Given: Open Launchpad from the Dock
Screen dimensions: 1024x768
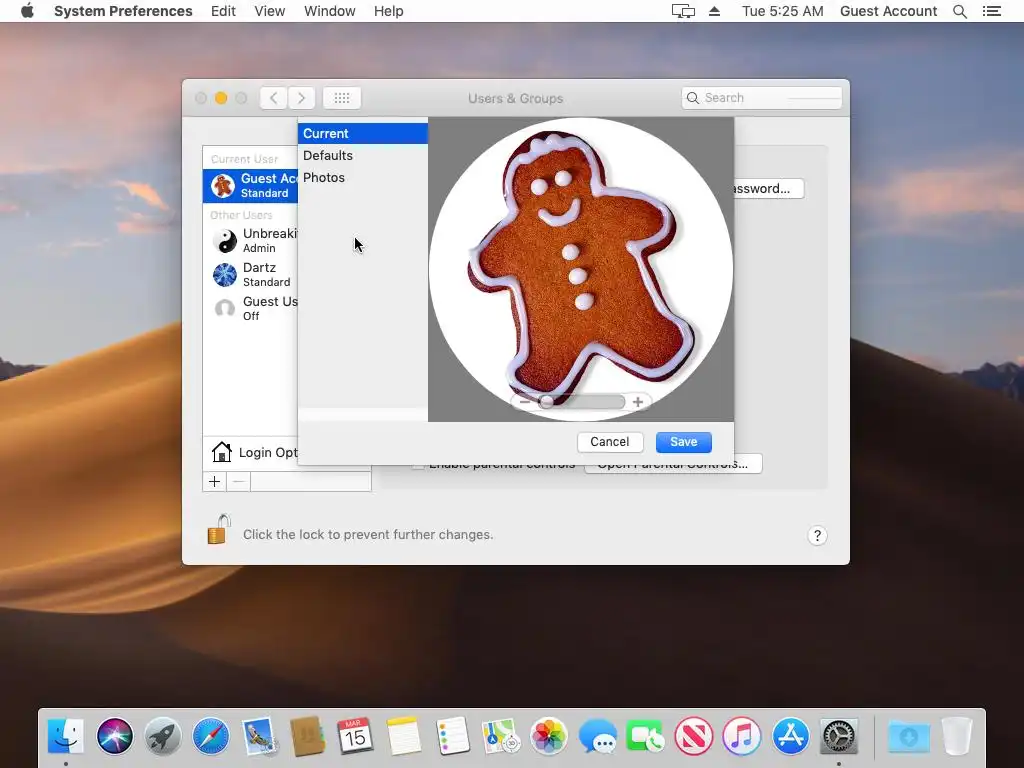Looking at the screenshot, I should point(163,736).
